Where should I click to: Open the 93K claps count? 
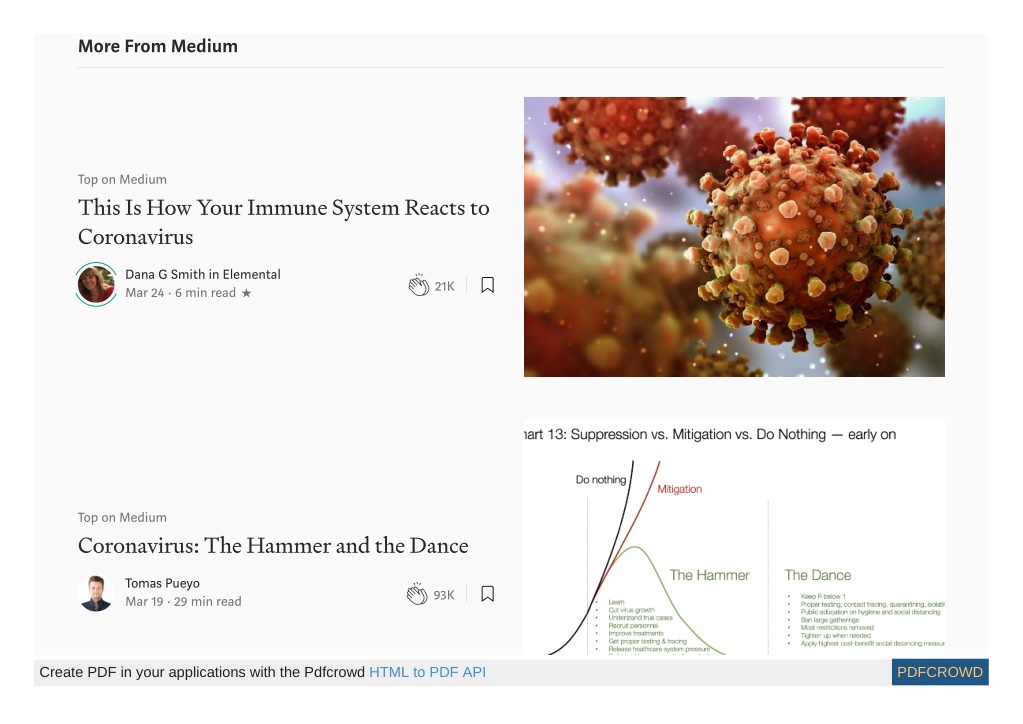click(x=444, y=595)
